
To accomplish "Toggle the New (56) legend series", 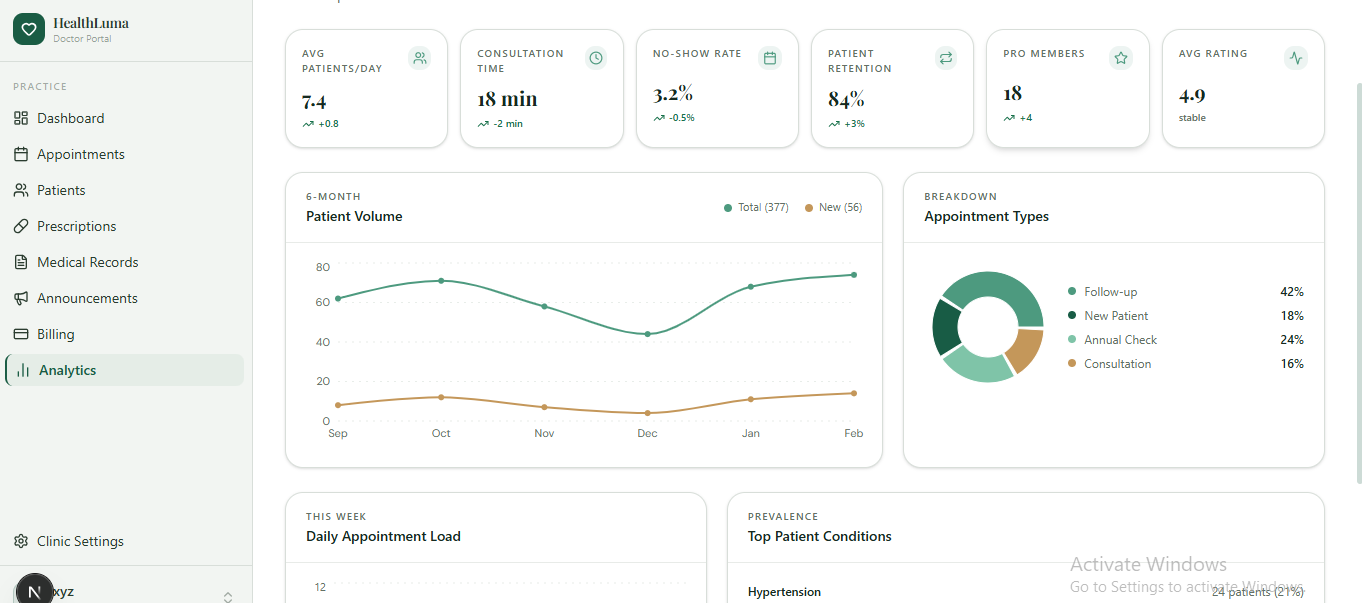I will (833, 208).
